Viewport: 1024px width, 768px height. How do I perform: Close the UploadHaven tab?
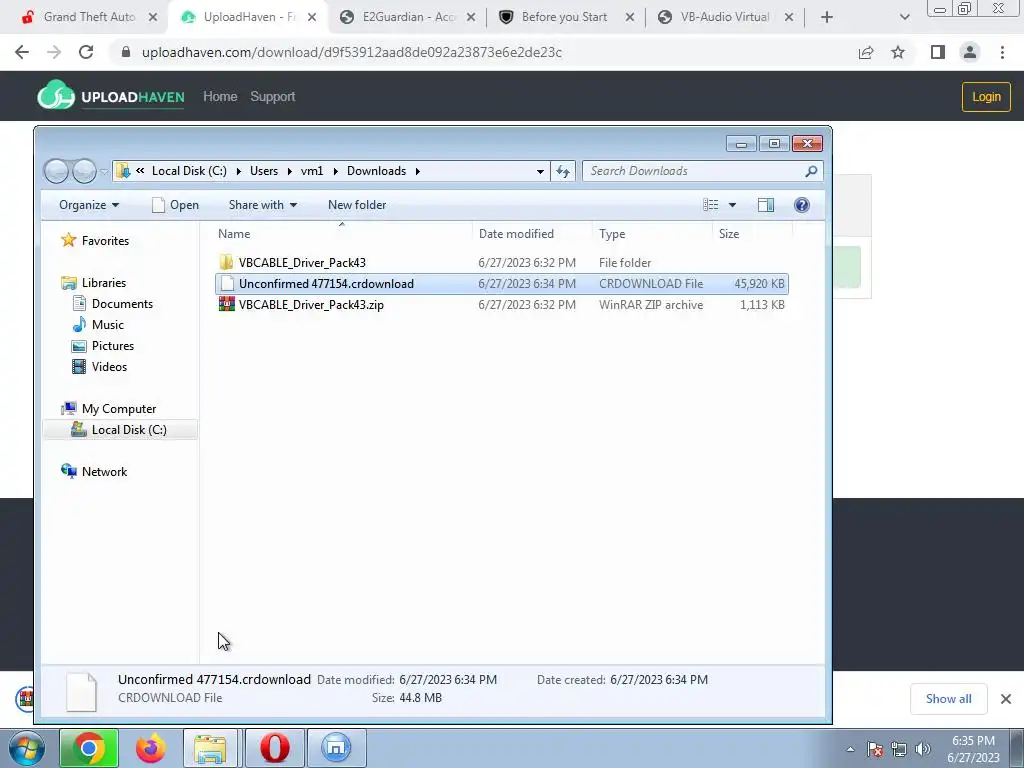312,17
